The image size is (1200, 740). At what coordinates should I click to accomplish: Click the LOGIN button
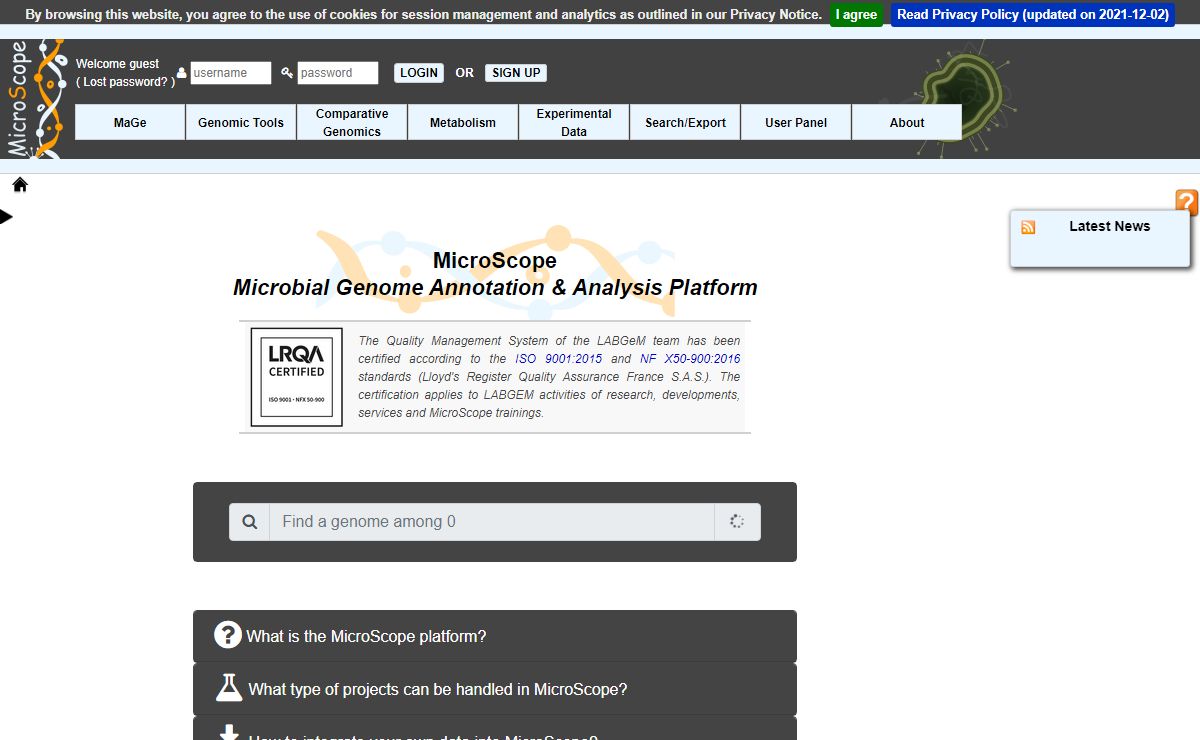pos(419,73)
